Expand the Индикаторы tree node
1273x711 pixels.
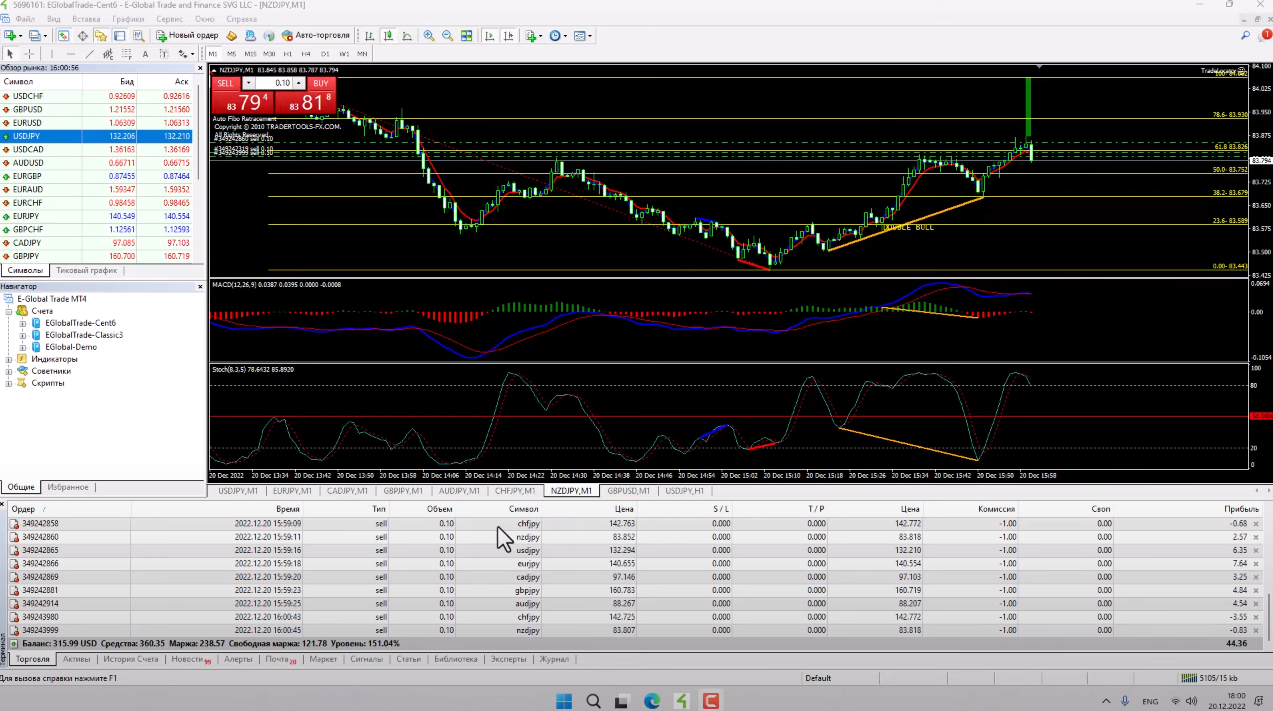point(9,359)
